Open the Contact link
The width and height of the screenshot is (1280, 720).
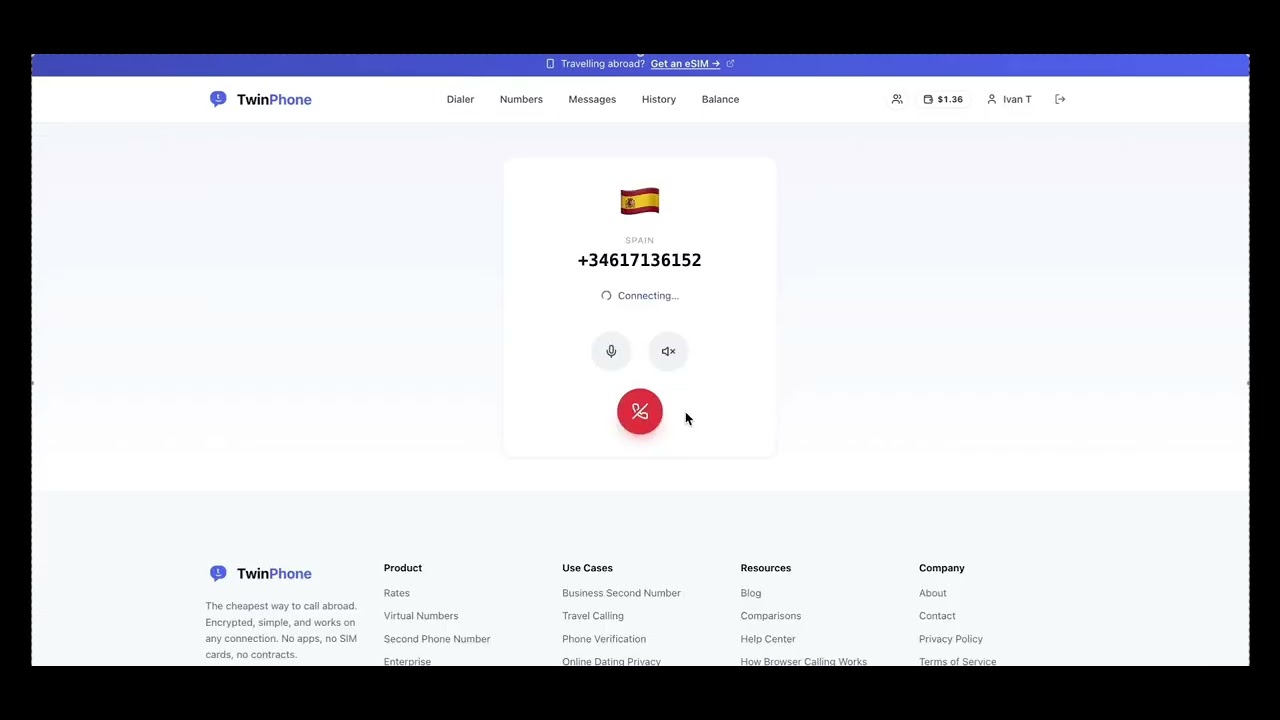click(x=937, y=616)
